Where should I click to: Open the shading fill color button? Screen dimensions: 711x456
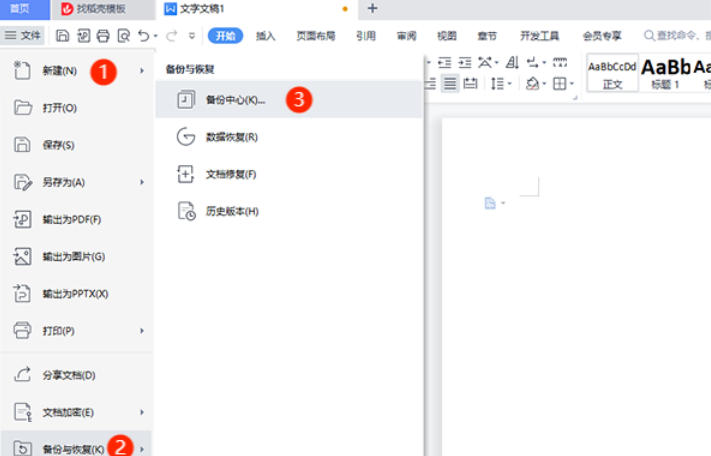click(533, 84)
